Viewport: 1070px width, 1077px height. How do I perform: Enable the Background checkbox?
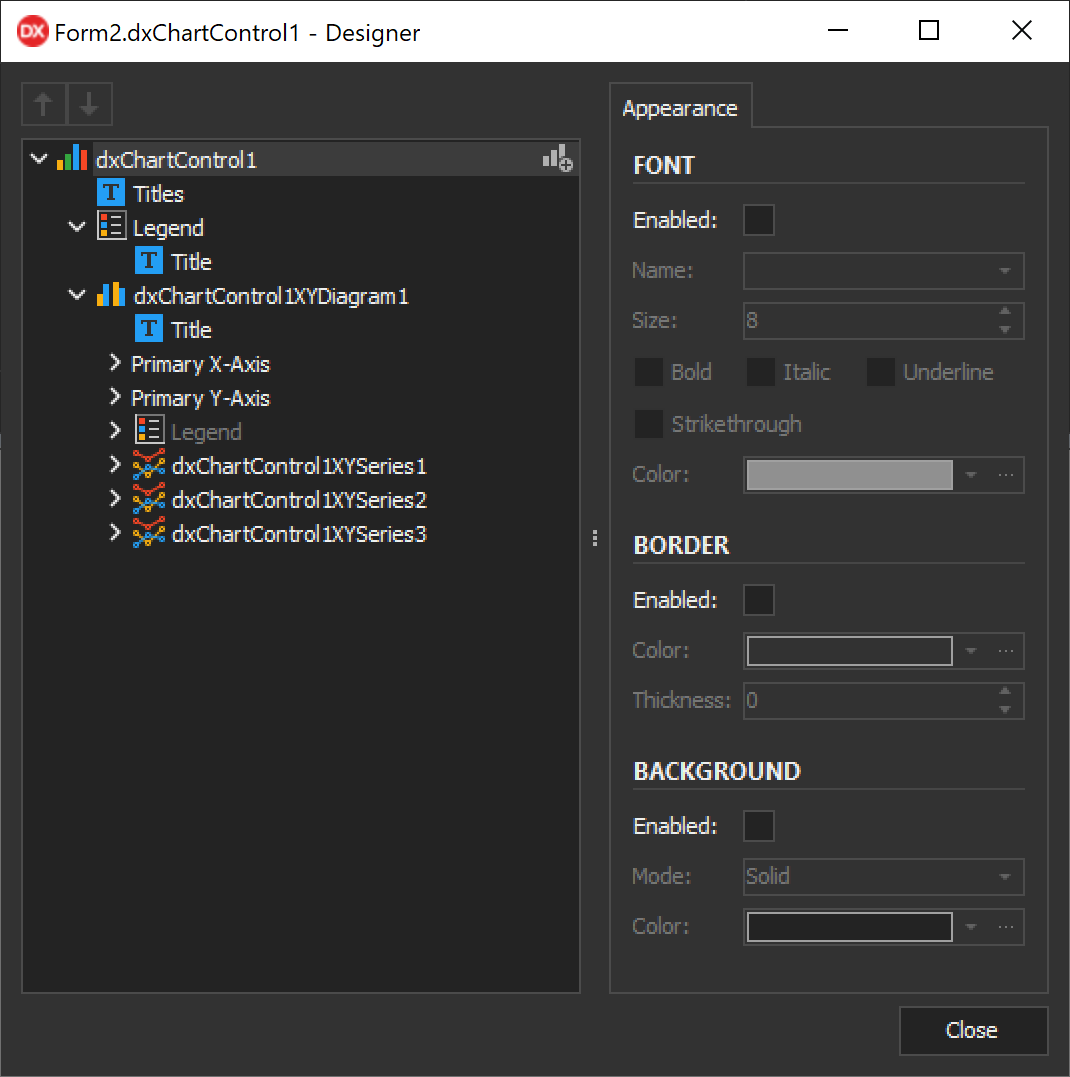click(x=759, y=826)
